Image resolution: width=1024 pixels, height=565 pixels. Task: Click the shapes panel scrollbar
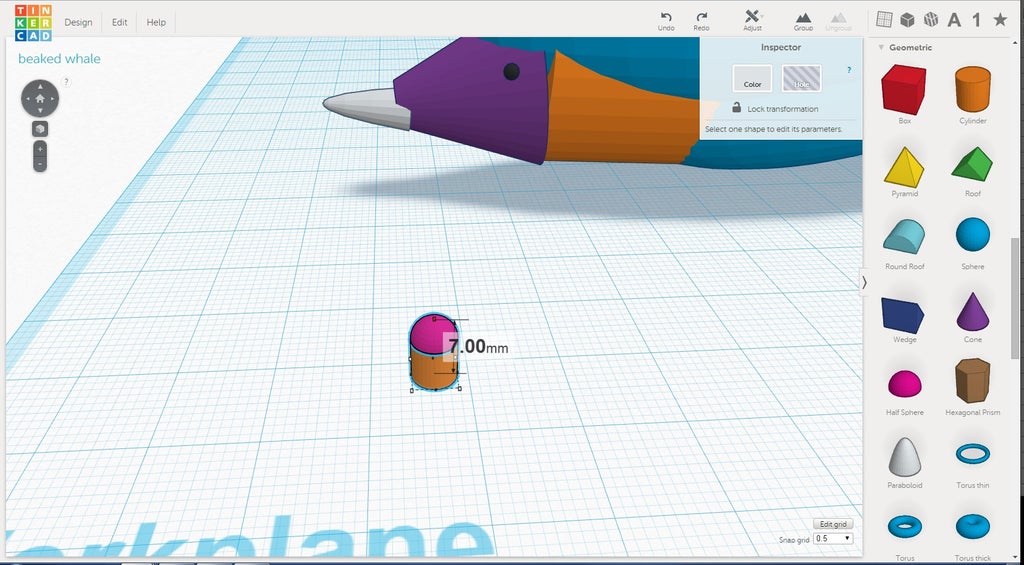point(1014,297)
